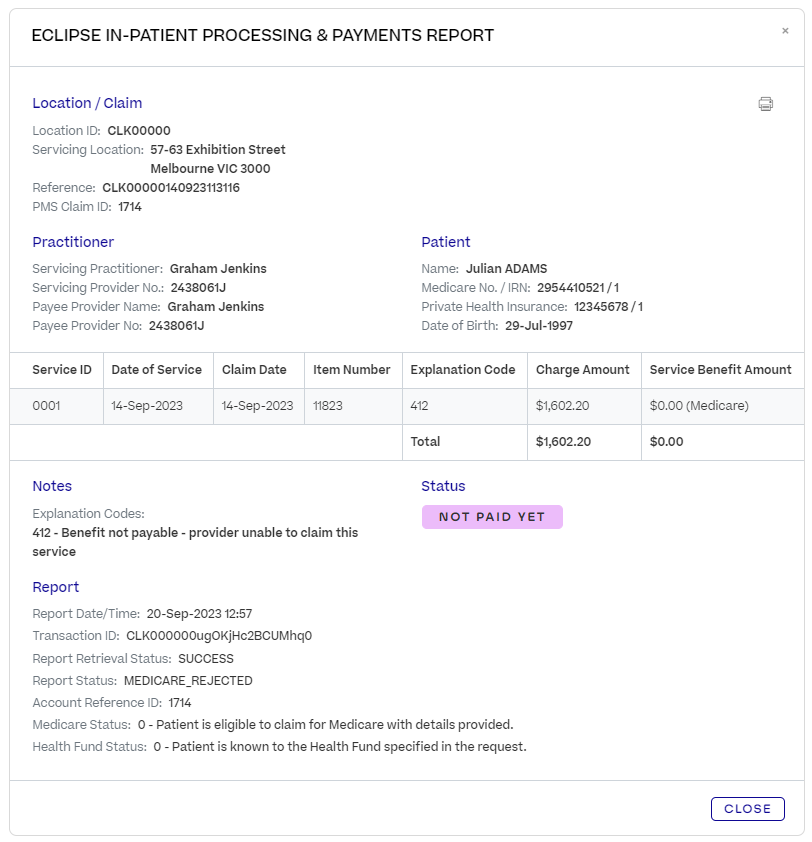Click the NOT PAID YET status badge

point(492,516)
